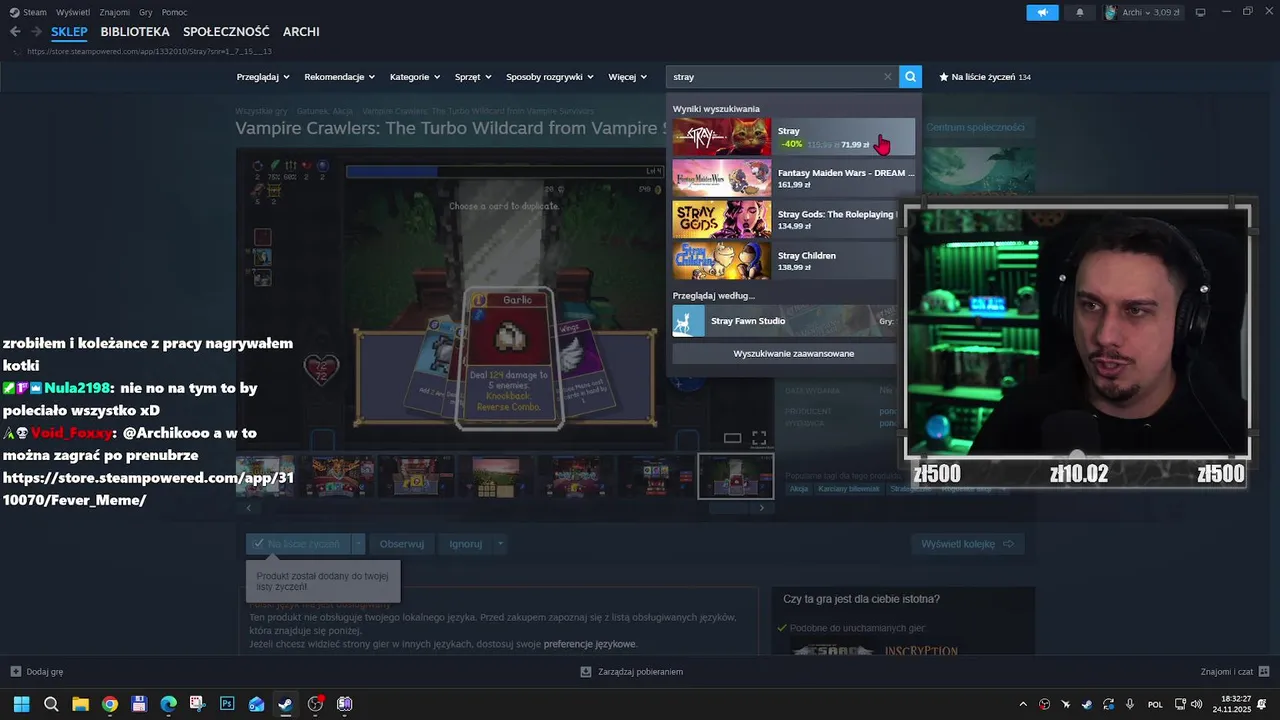Select the highlighted last screenshot thumbnail
1280x720 pixels.
[735, 476]
